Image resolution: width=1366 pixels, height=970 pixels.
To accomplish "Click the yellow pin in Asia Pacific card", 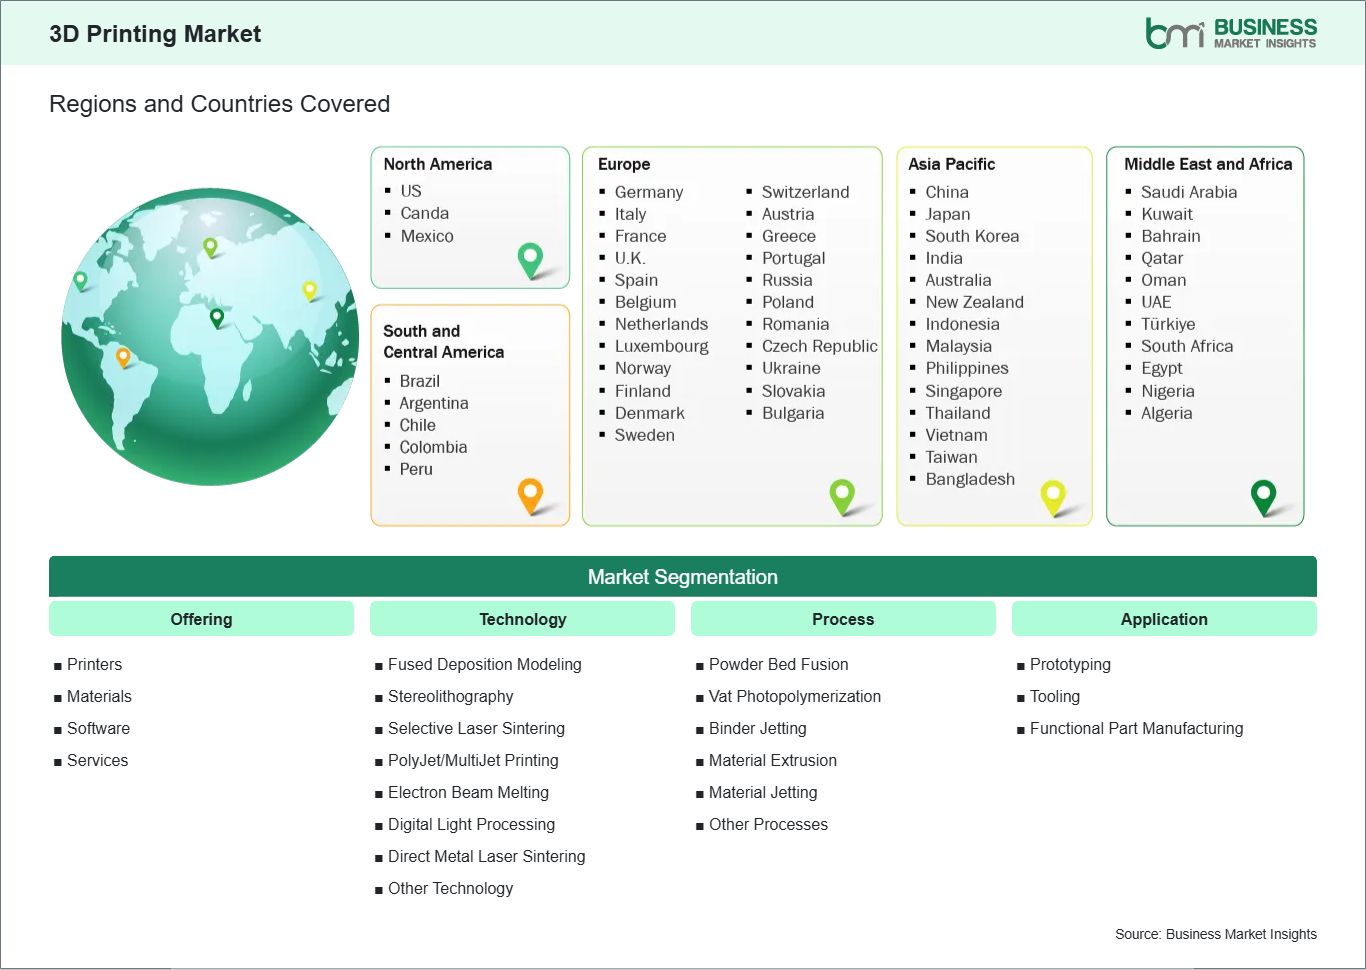I will 1053,495.
